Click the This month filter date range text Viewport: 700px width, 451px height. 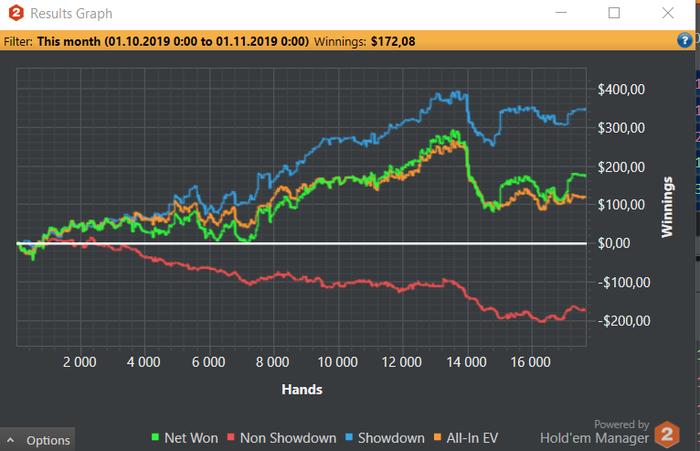[173, 42]
